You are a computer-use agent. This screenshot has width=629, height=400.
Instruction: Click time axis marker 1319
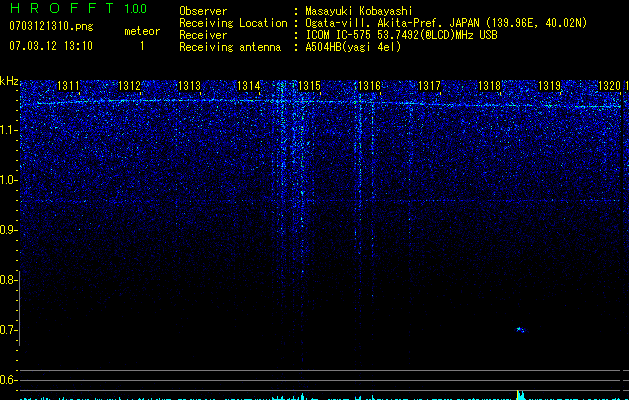549,86
